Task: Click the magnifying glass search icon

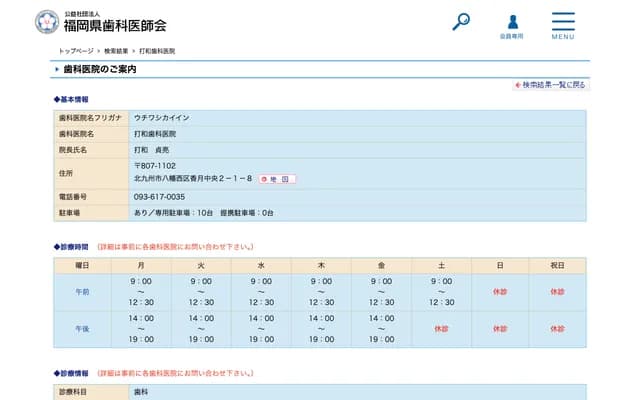Action: pos(461,21)
